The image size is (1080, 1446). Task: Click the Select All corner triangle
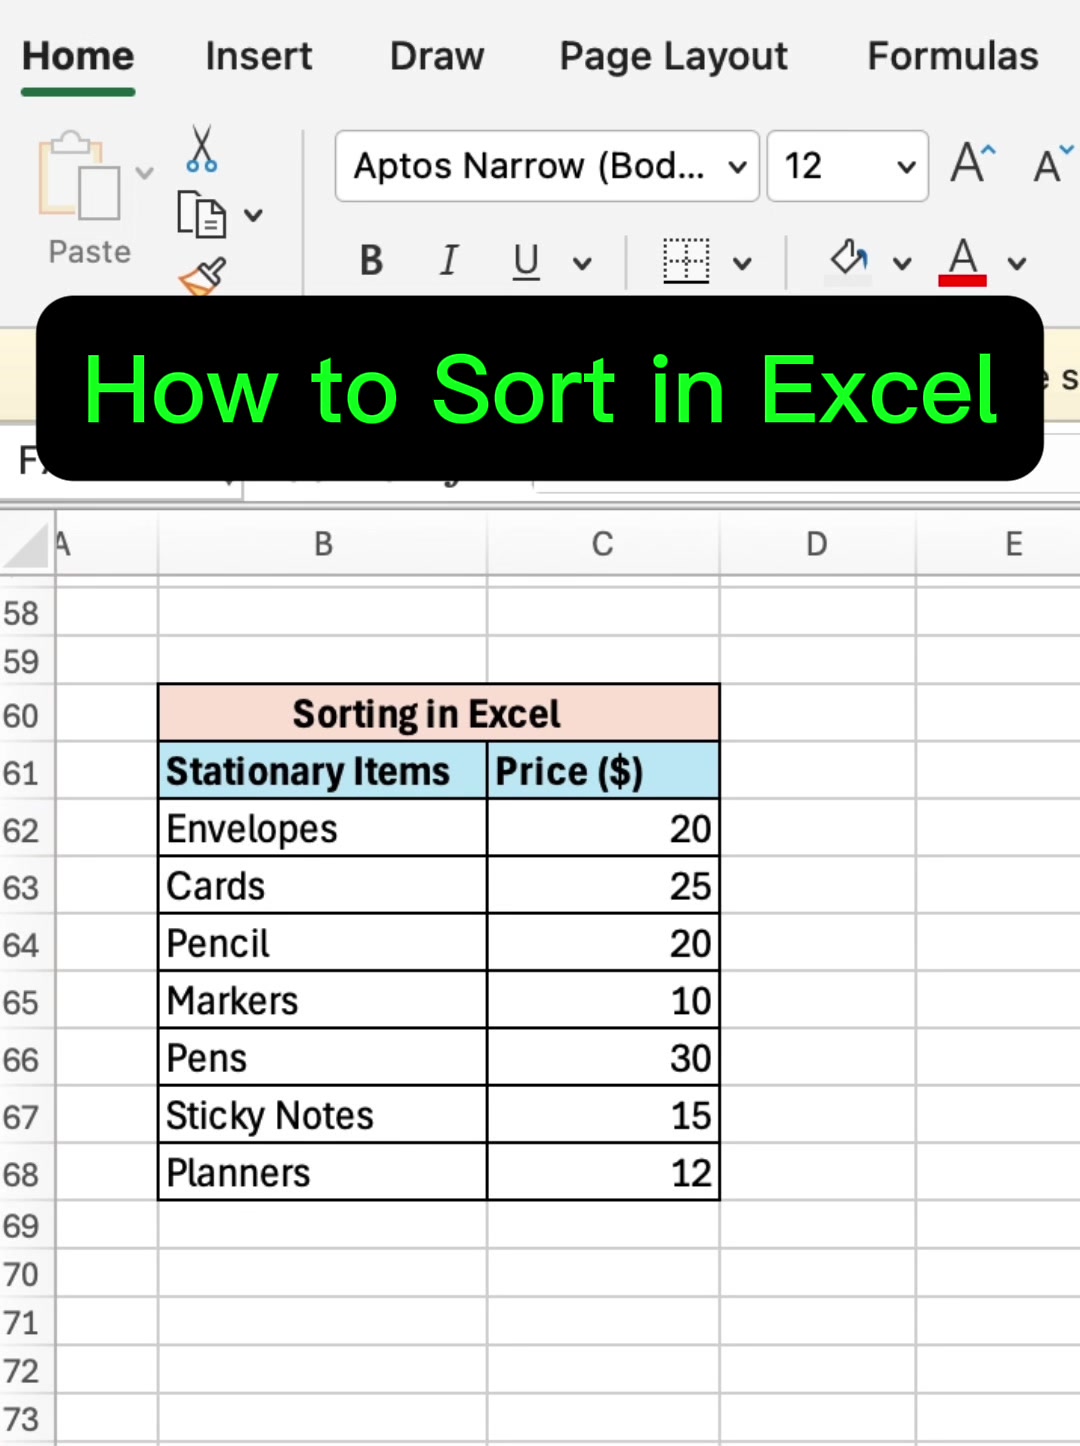tap(27, 545)
